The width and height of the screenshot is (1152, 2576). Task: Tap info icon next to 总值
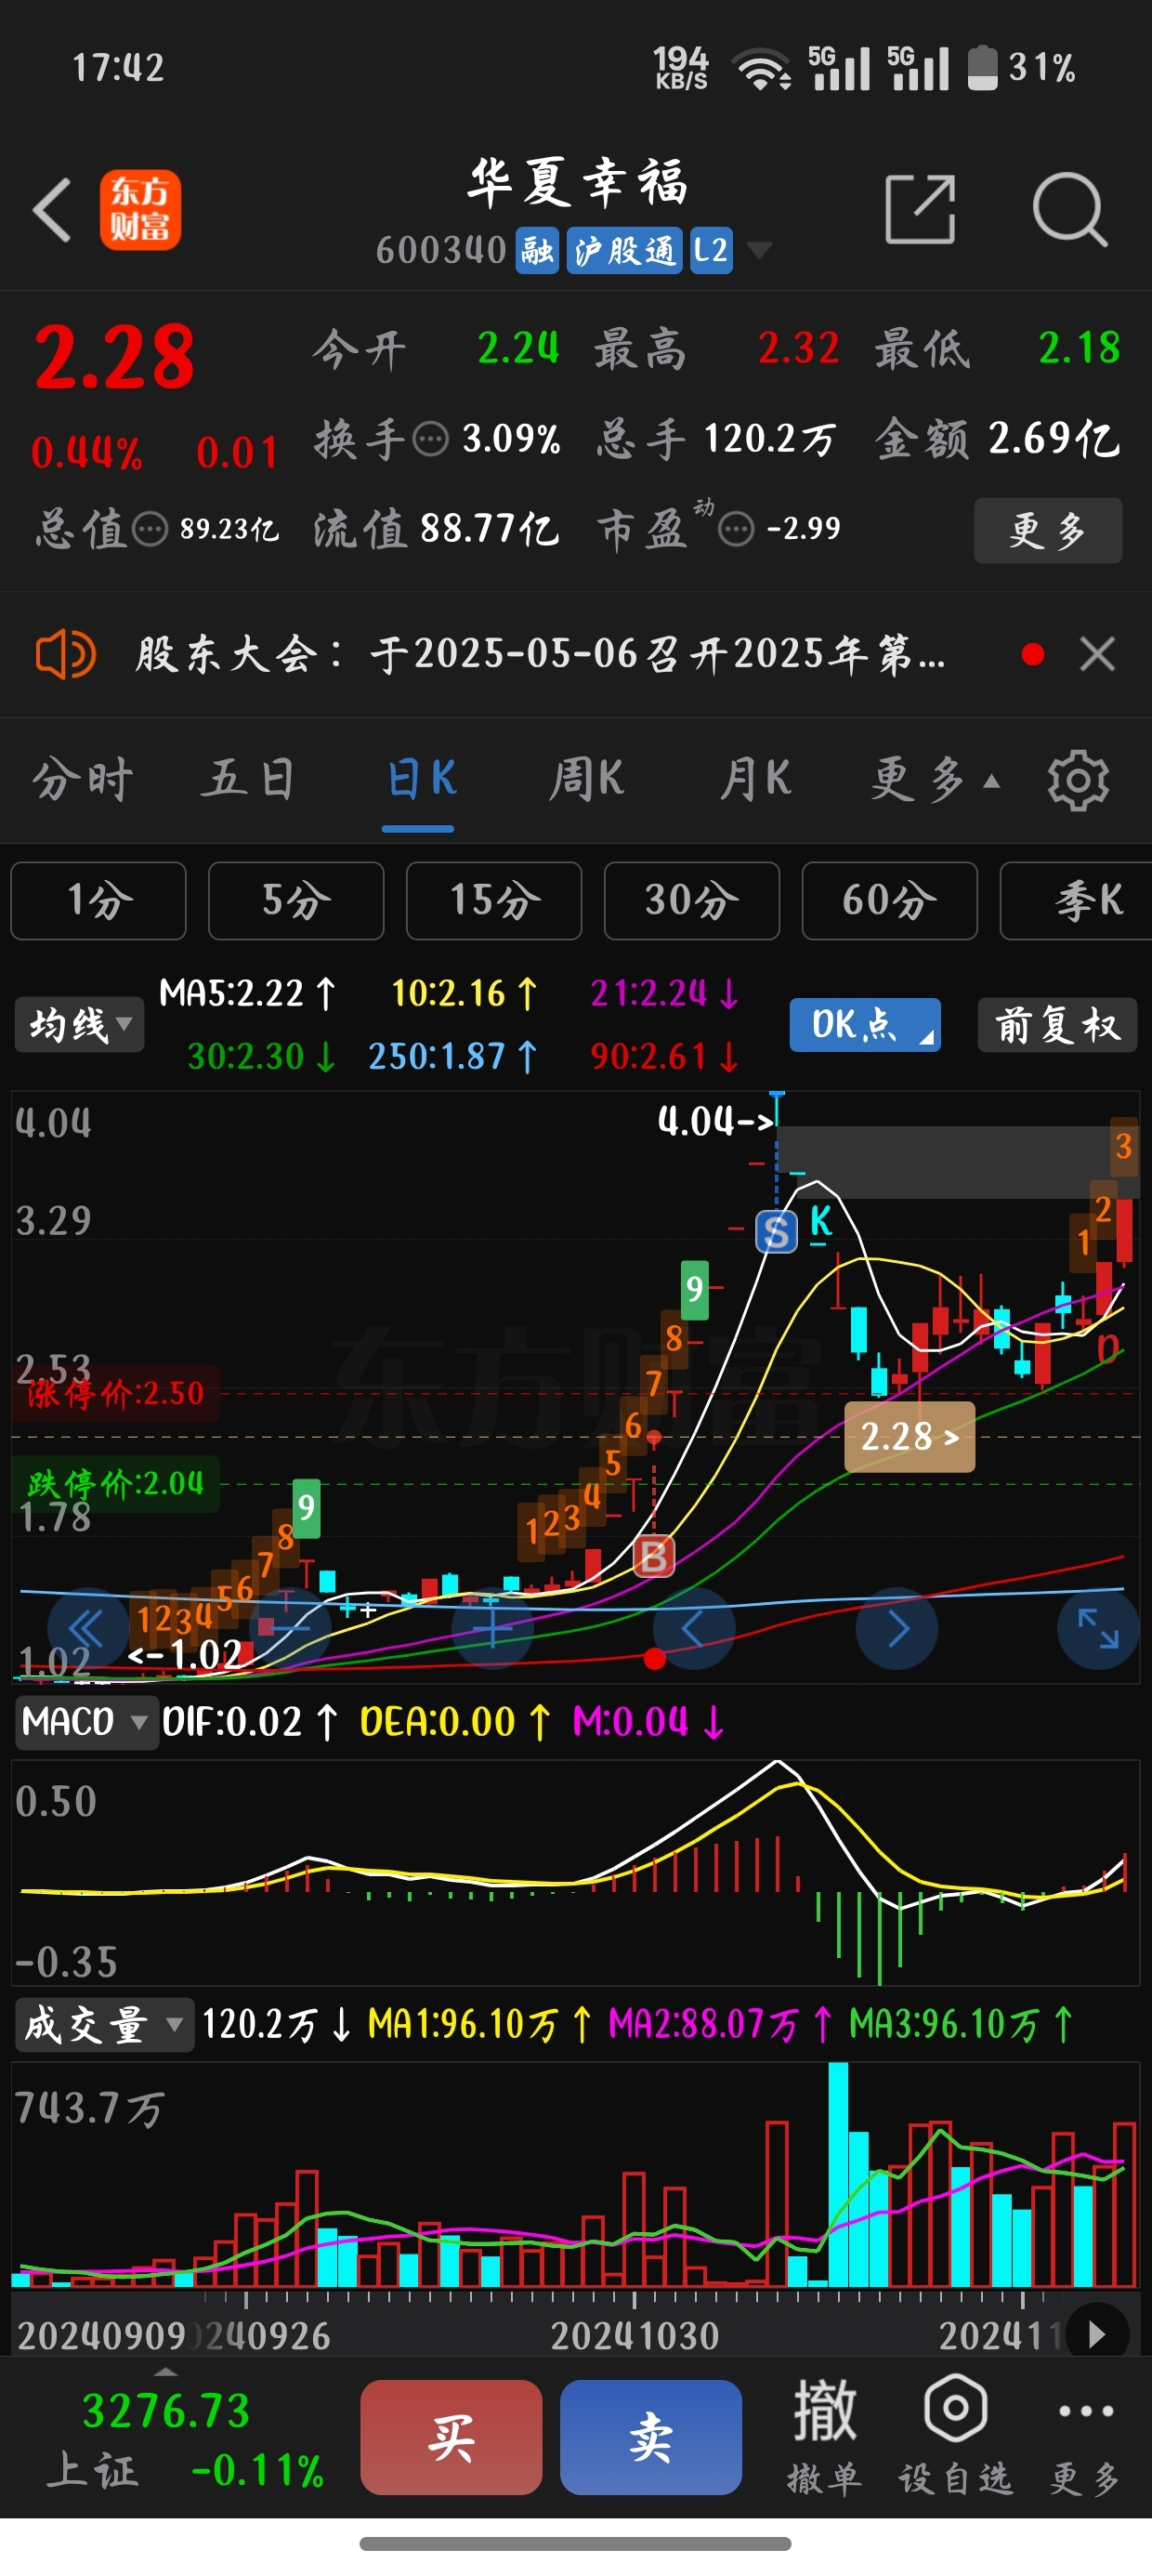[x=150, y=529]
